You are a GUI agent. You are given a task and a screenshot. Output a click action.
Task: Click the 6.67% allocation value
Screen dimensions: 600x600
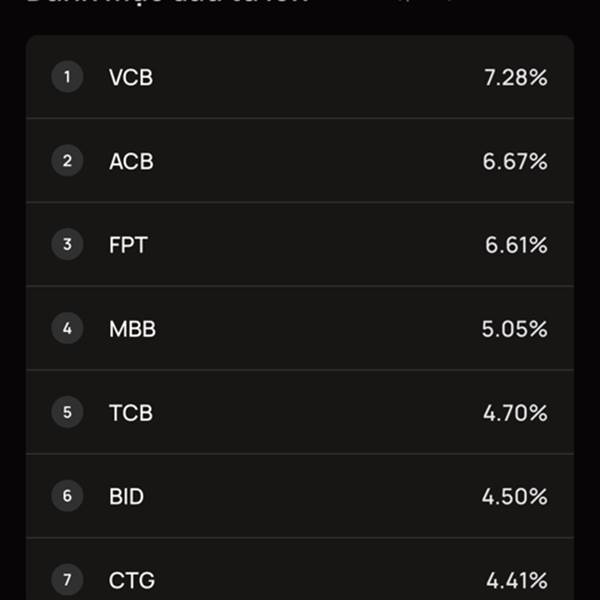[515, 161]
